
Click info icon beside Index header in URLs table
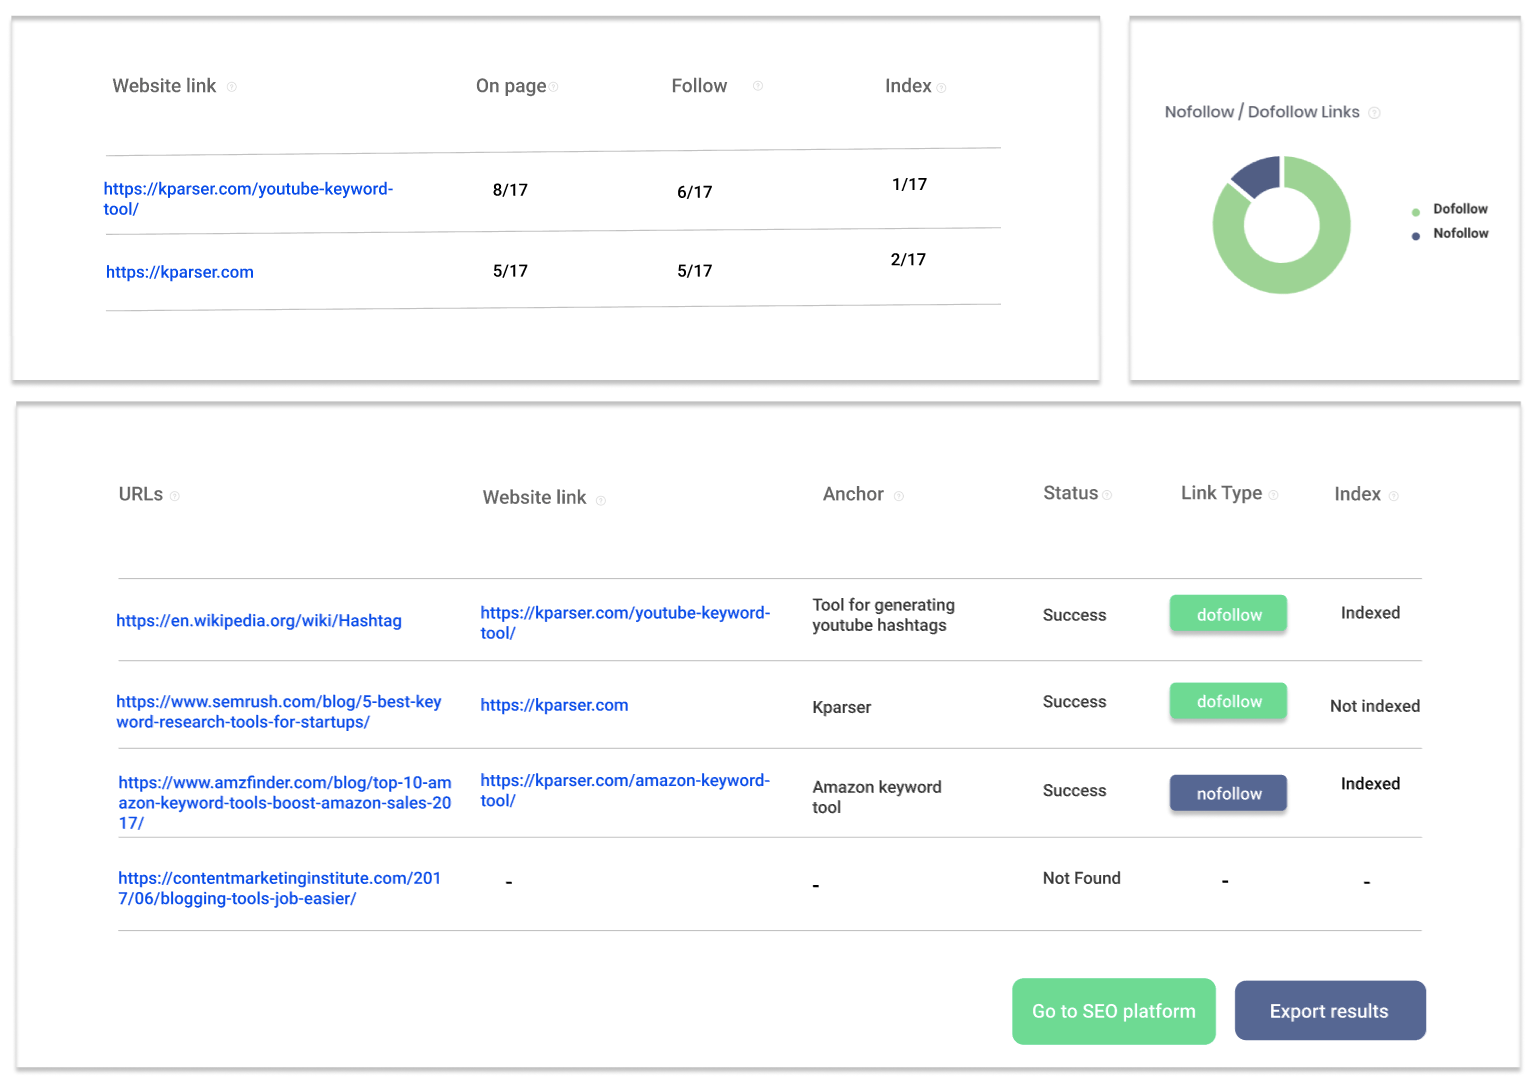1394,496
